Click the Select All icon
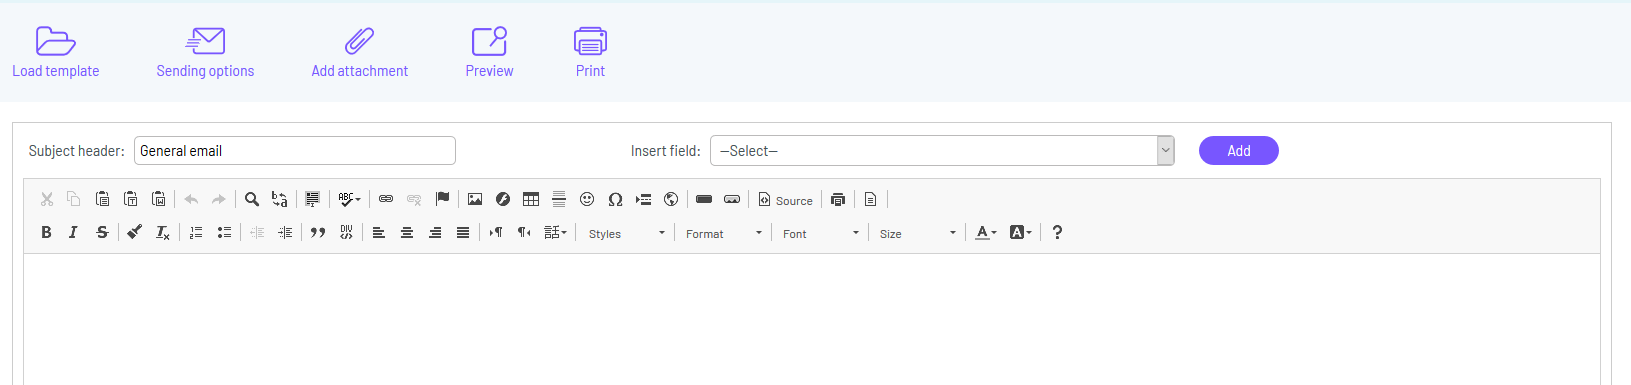This screenshot has width=1631, height=385. pyautogui.click(x=312, y=199)
